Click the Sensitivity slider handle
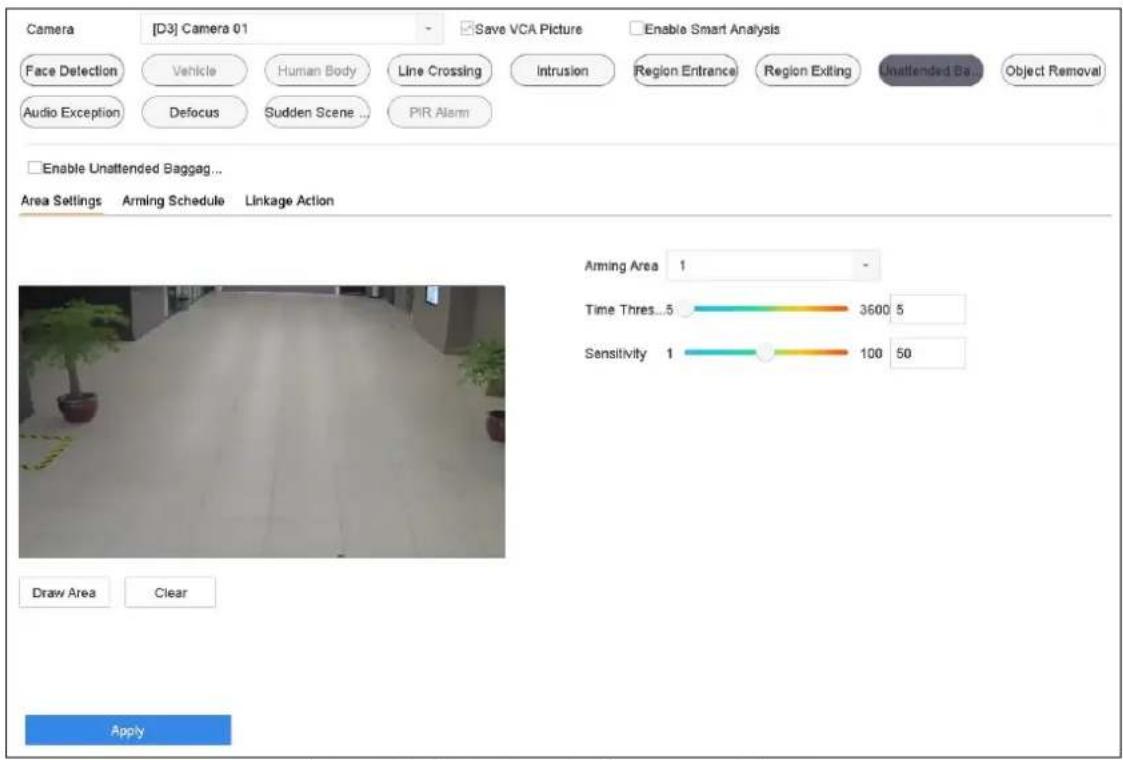Screen dimensions: 1123x760 click(765, 352)
